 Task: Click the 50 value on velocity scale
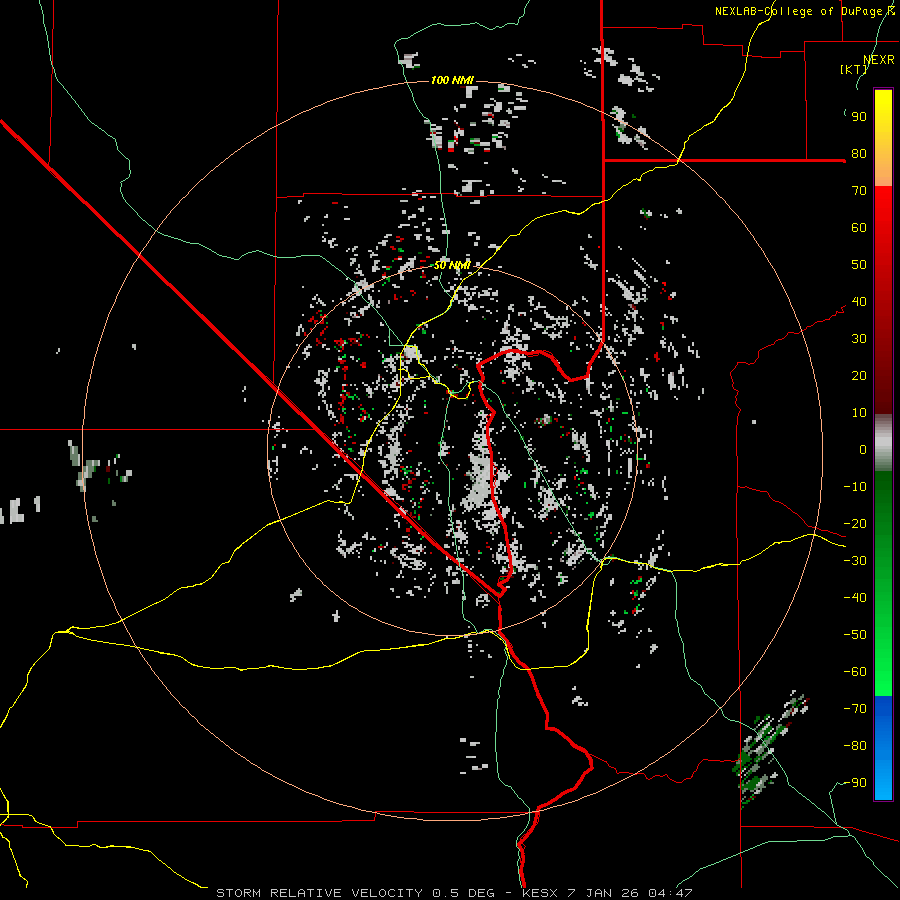pyautogui.click(x=859, y=265)
